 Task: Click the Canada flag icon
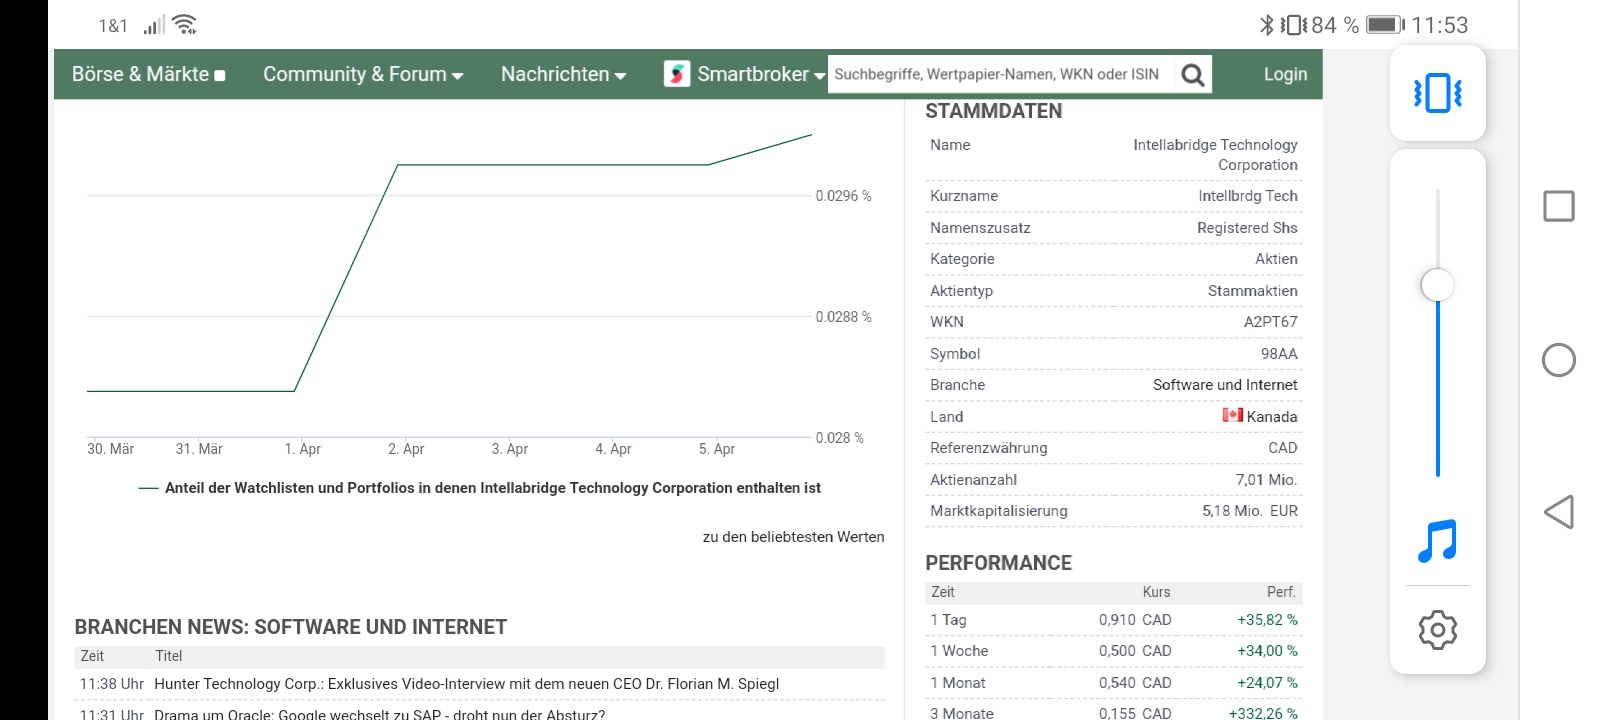(x=1232, y=415)
